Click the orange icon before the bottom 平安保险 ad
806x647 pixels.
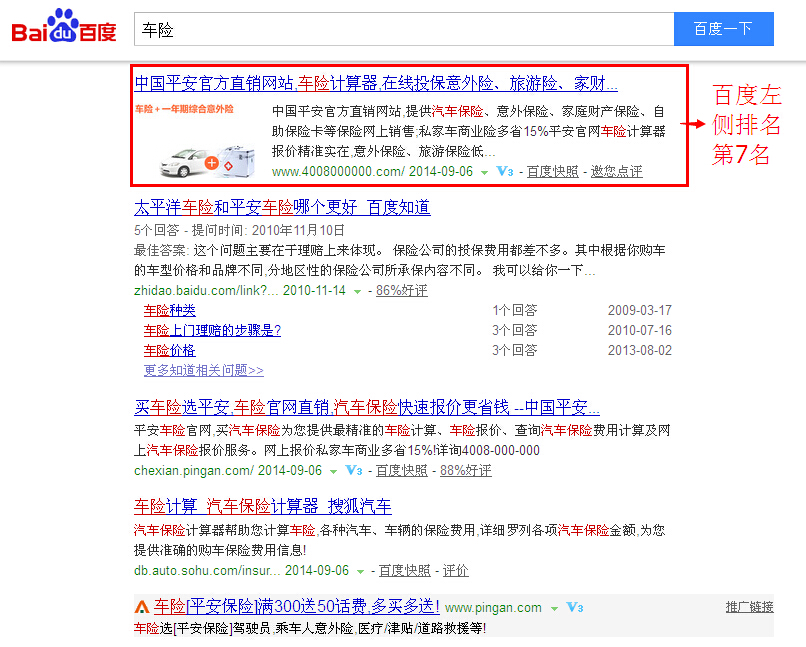[142, 607]
